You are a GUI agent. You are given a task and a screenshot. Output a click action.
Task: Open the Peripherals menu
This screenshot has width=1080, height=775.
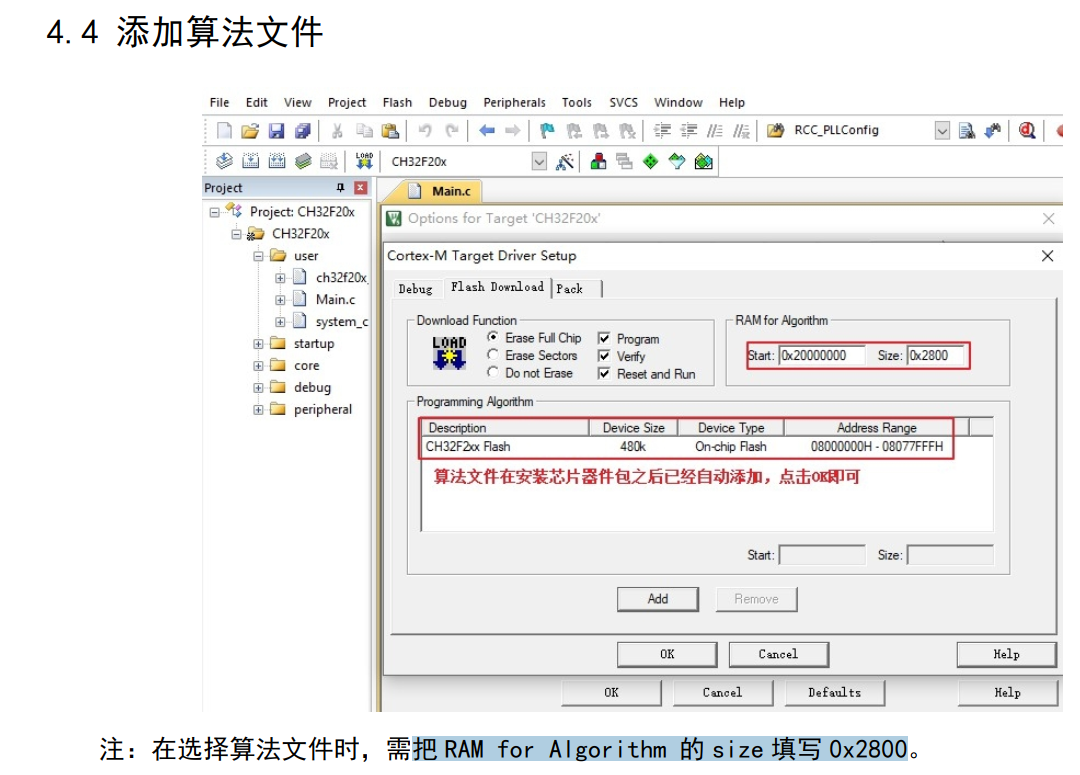(514, 102)
